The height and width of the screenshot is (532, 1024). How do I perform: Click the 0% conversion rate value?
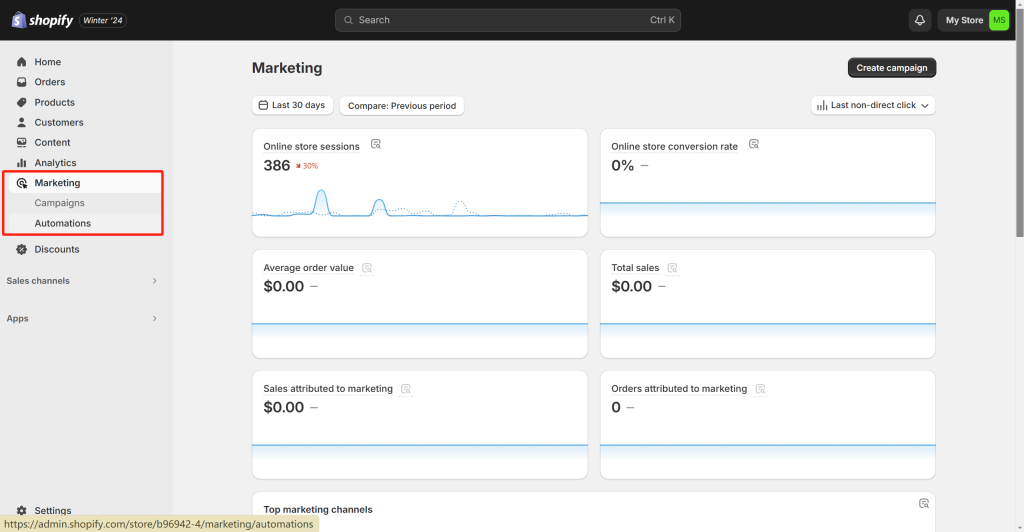point(622,166)
